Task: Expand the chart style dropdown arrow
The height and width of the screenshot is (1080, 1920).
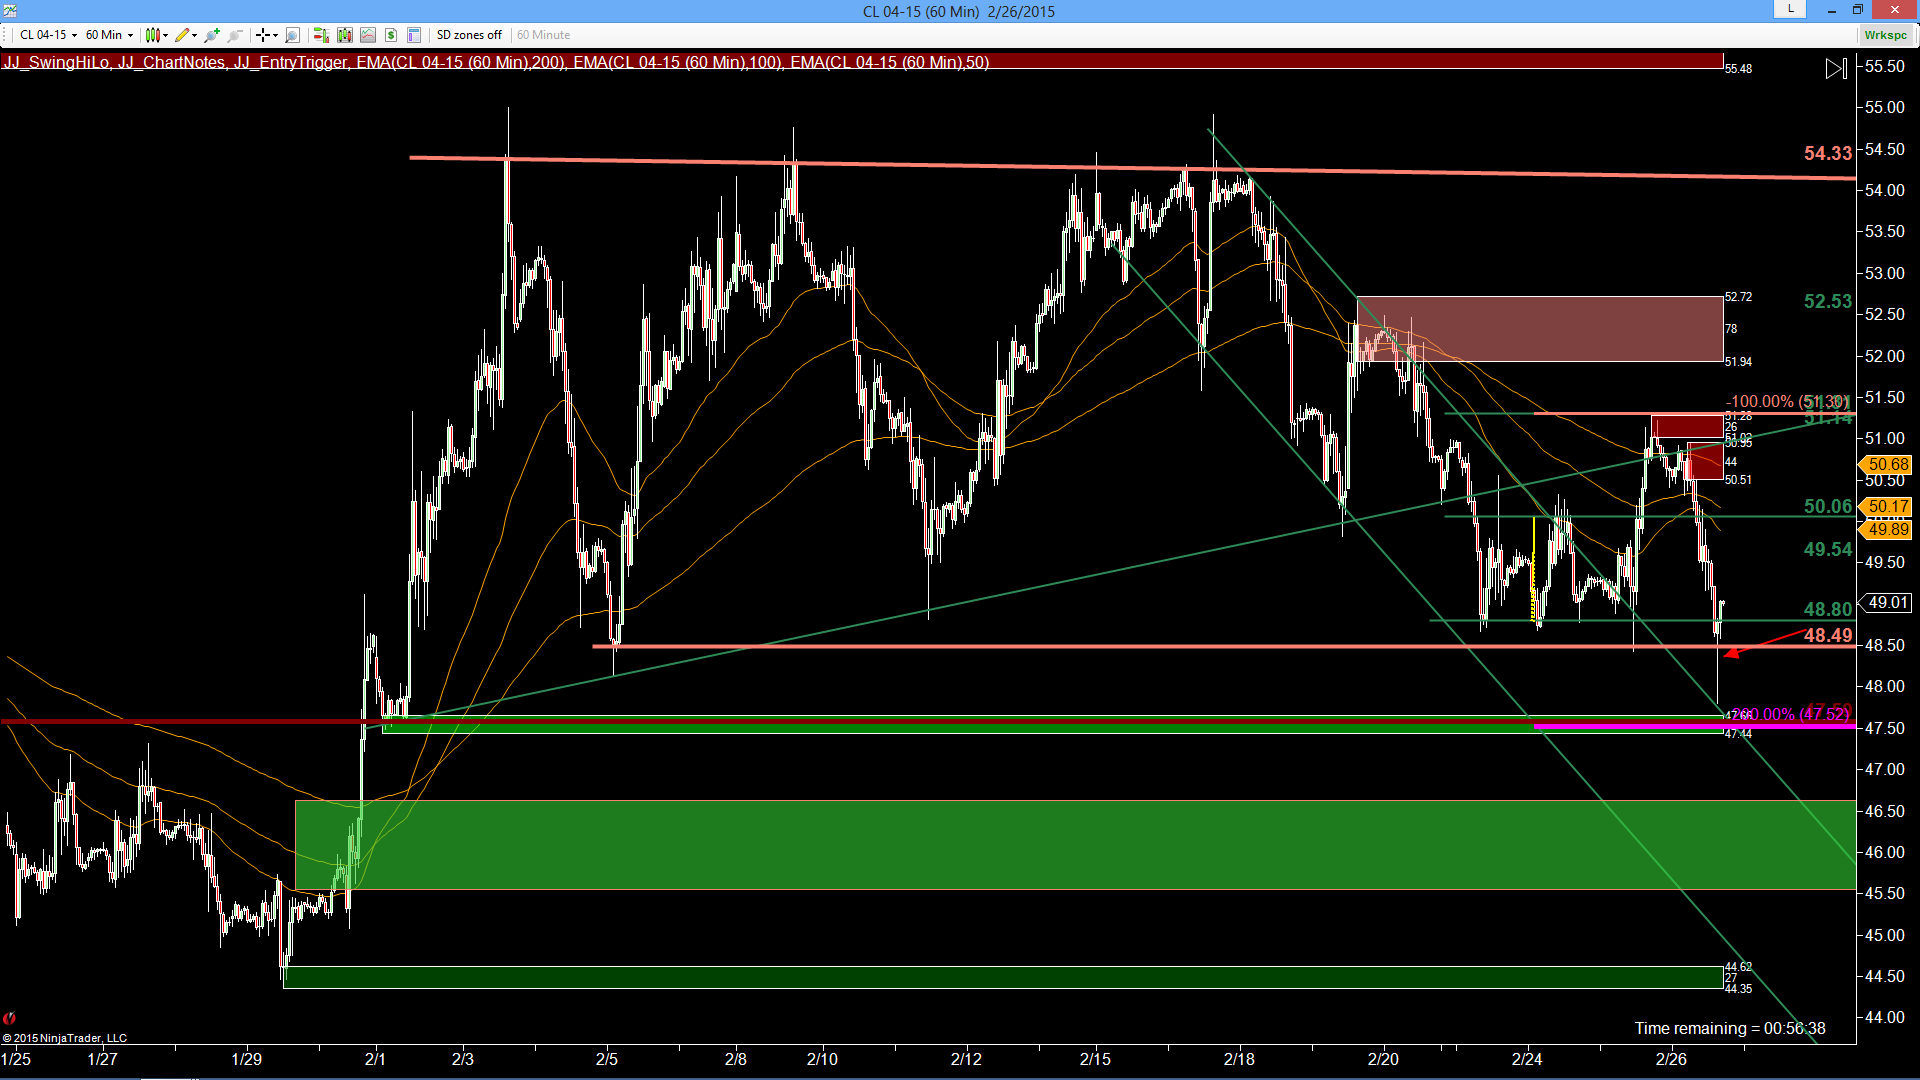Action: coord(165,35)
